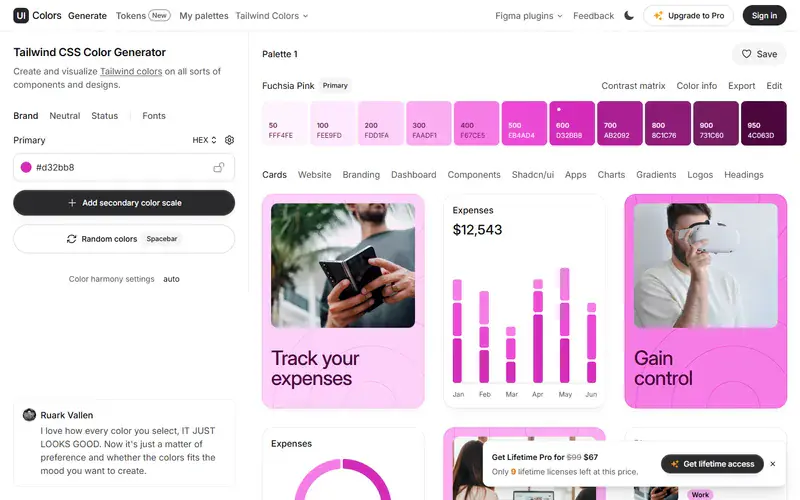The height and width of the screenshot is (500, 800).
Task: Open the Feedback link
Action: [593, 16]
